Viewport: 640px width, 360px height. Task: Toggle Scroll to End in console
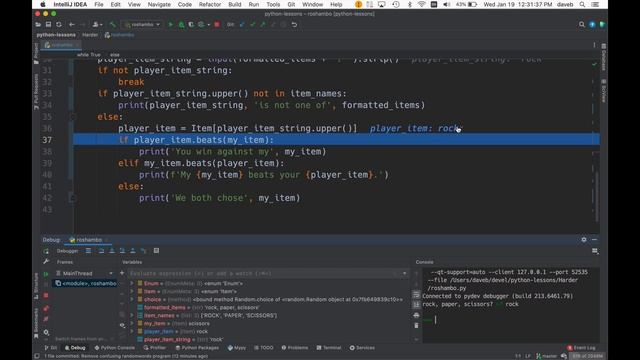click(x=416, y=304)
